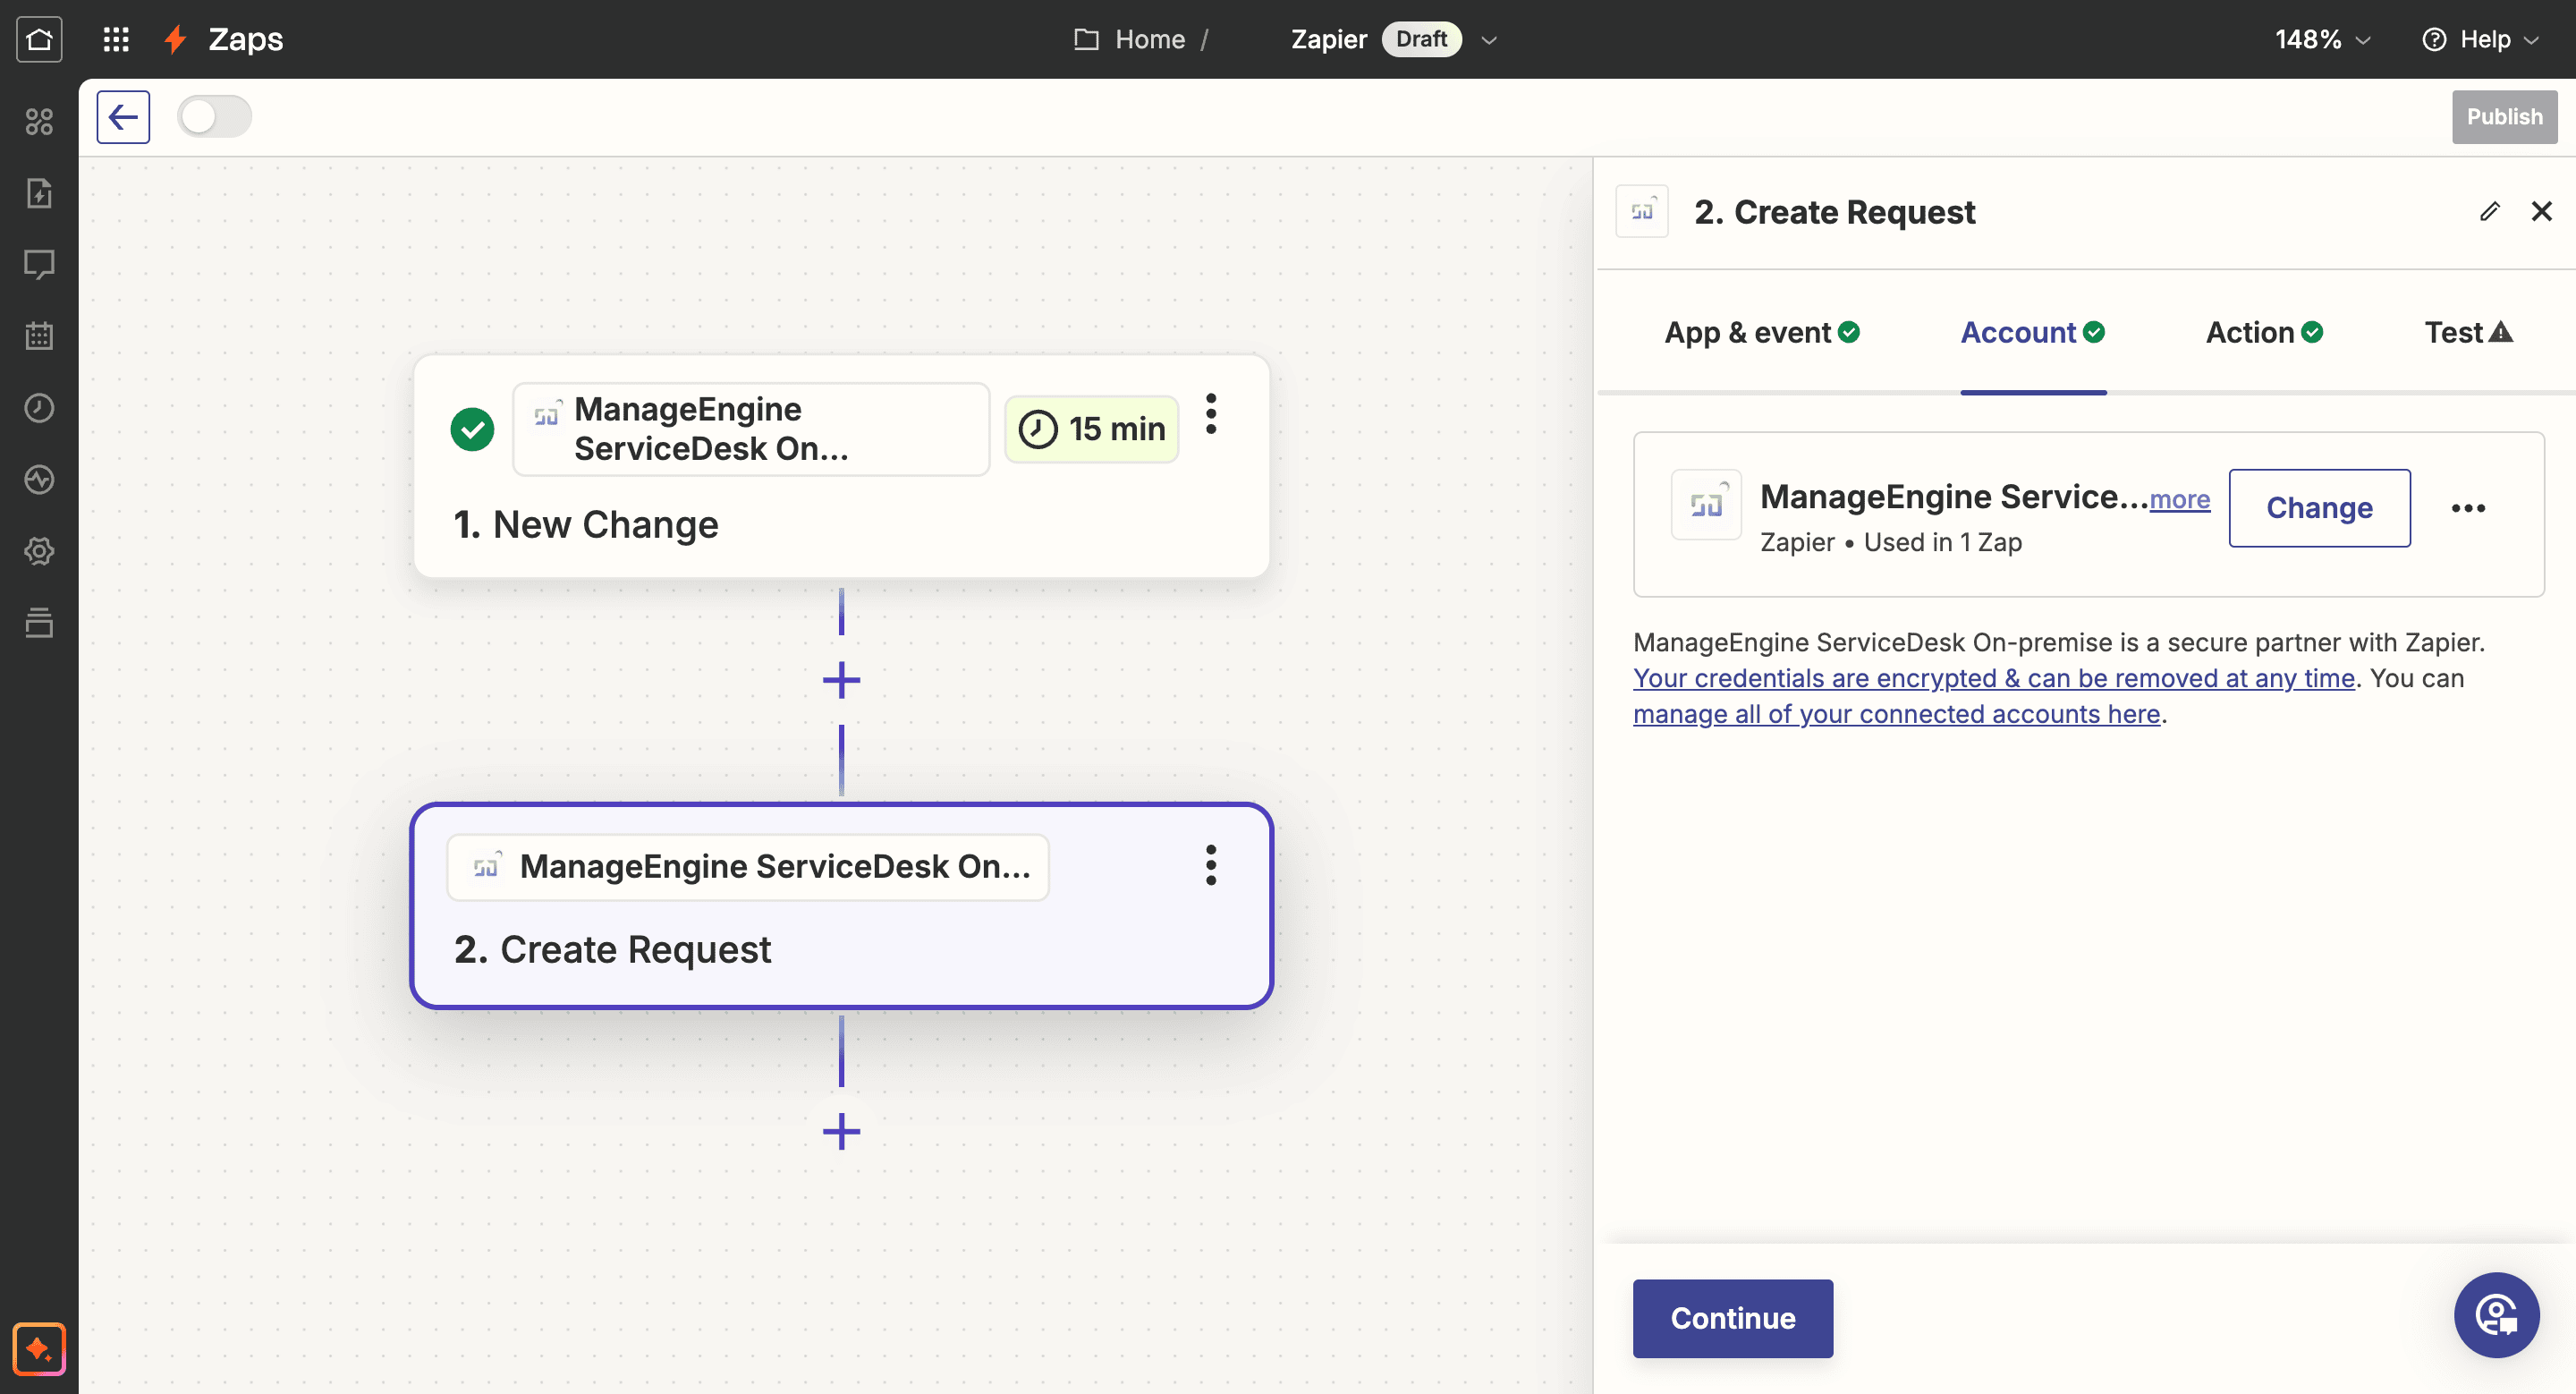The image size is (2576, 1394).
Task: Click the 15 min polling interval badge
Action: pos(1091,429)
